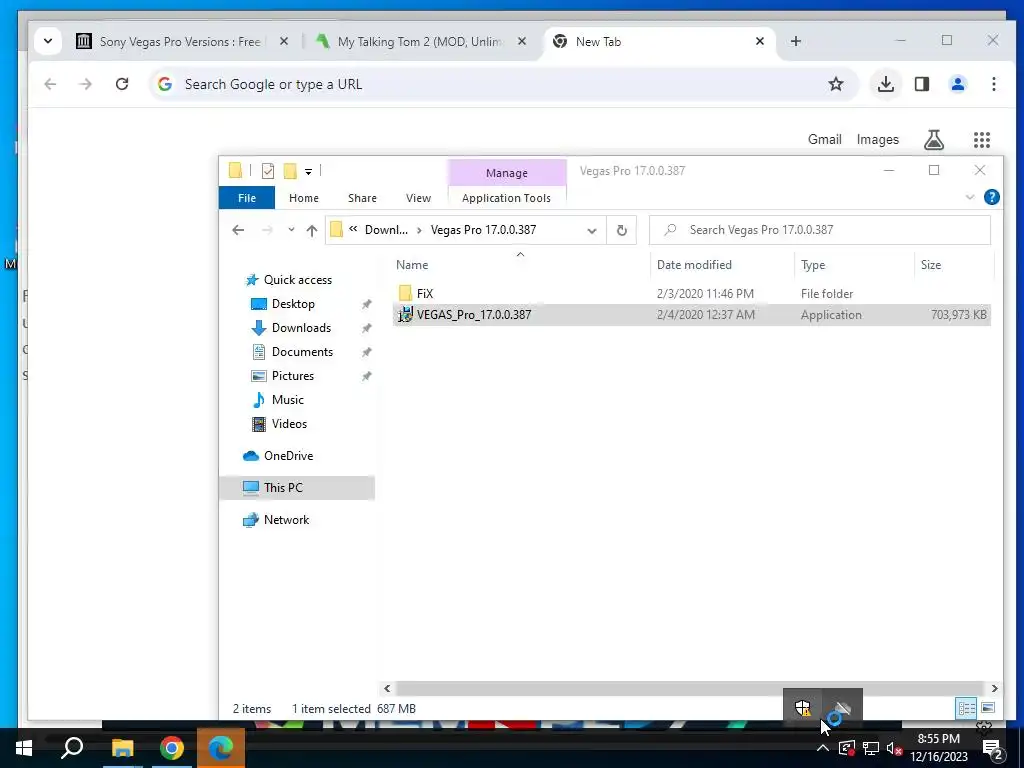
Task: Show hidden system tray icons
Action: tap(823, 748)
